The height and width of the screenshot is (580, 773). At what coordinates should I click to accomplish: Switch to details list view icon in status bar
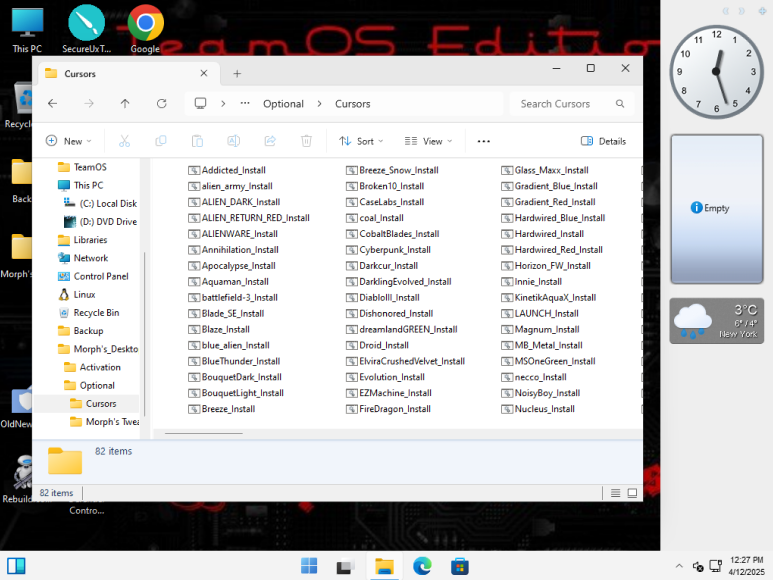(615, 493)
